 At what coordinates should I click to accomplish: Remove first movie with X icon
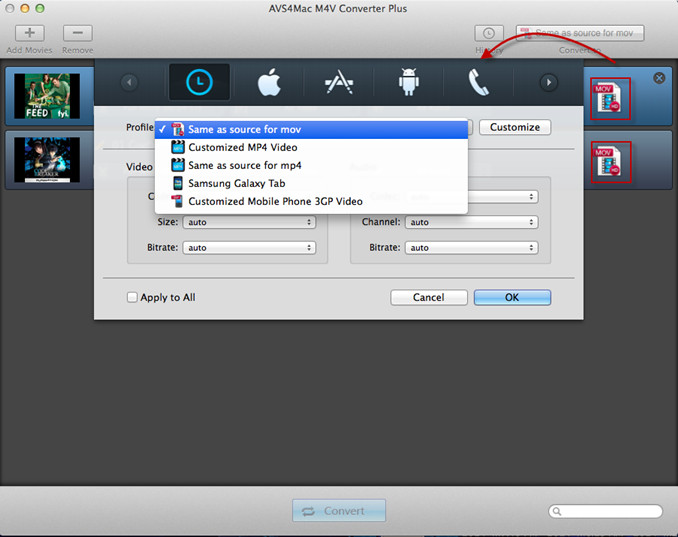(659, 78)
